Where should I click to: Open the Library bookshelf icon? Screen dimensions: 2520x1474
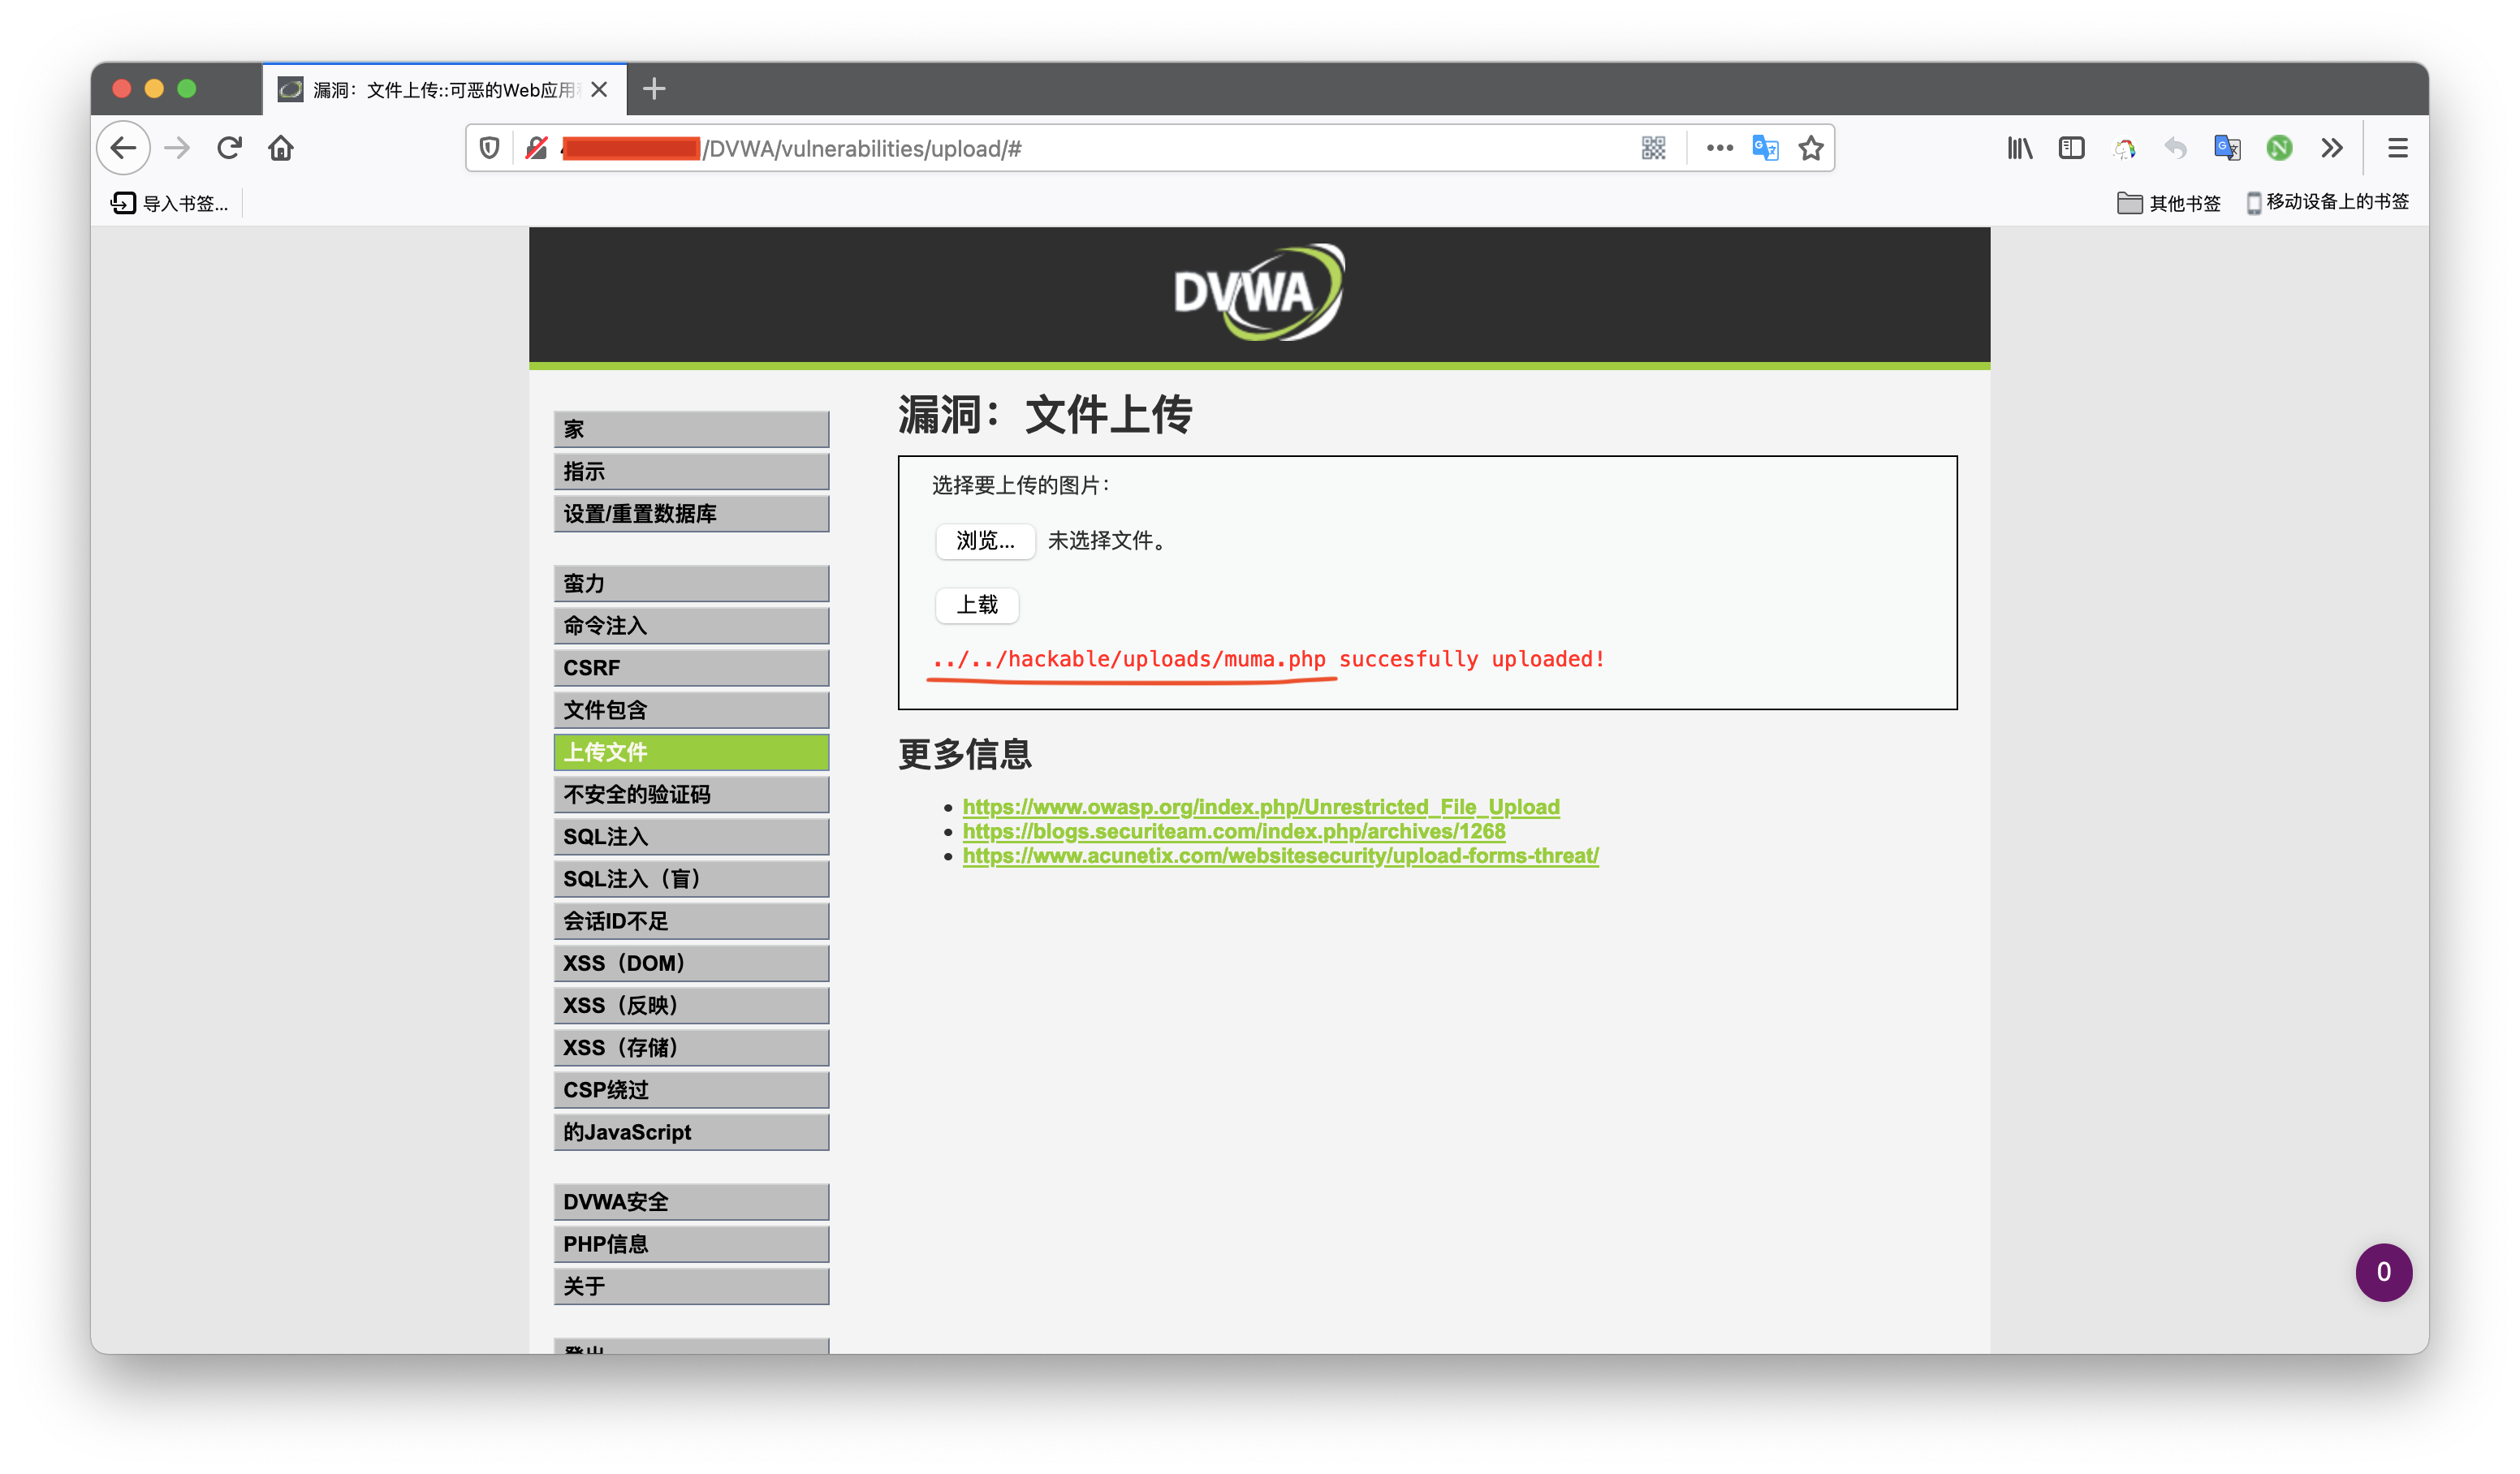point(2019,148)
